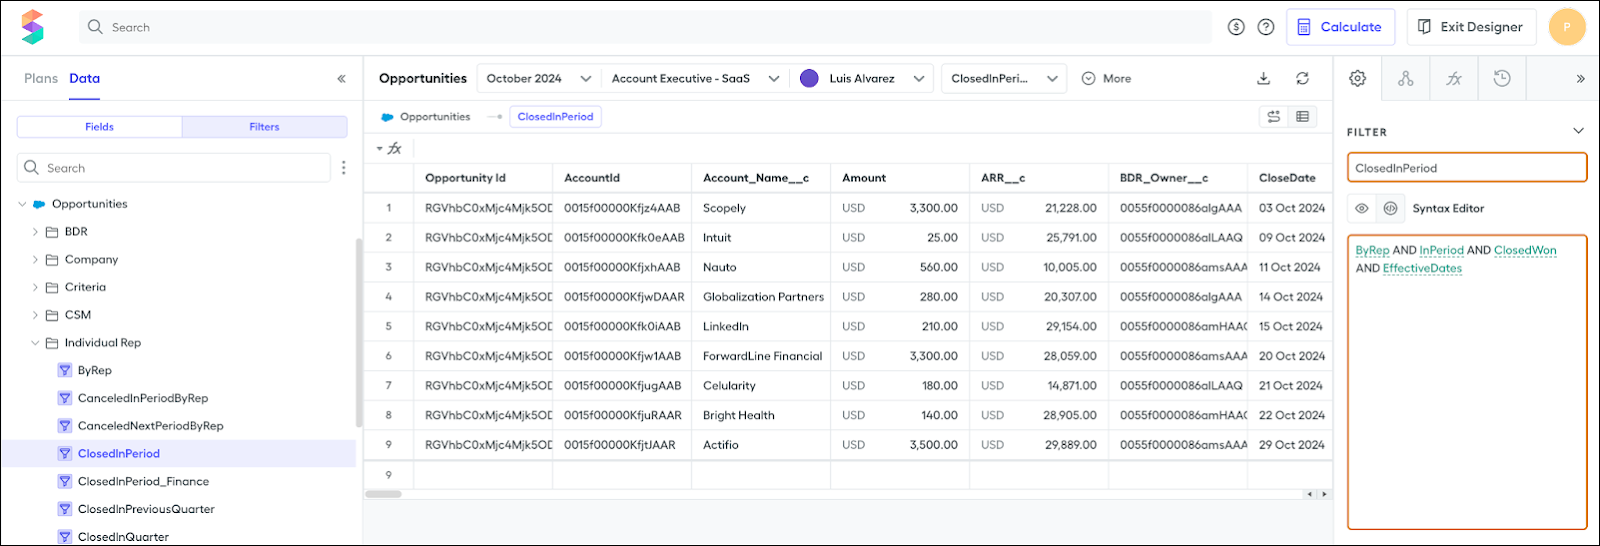Viewport: 1600px width, 546px height.
Task: Expand the More options menu
Action: click(x=1106, y=78)
